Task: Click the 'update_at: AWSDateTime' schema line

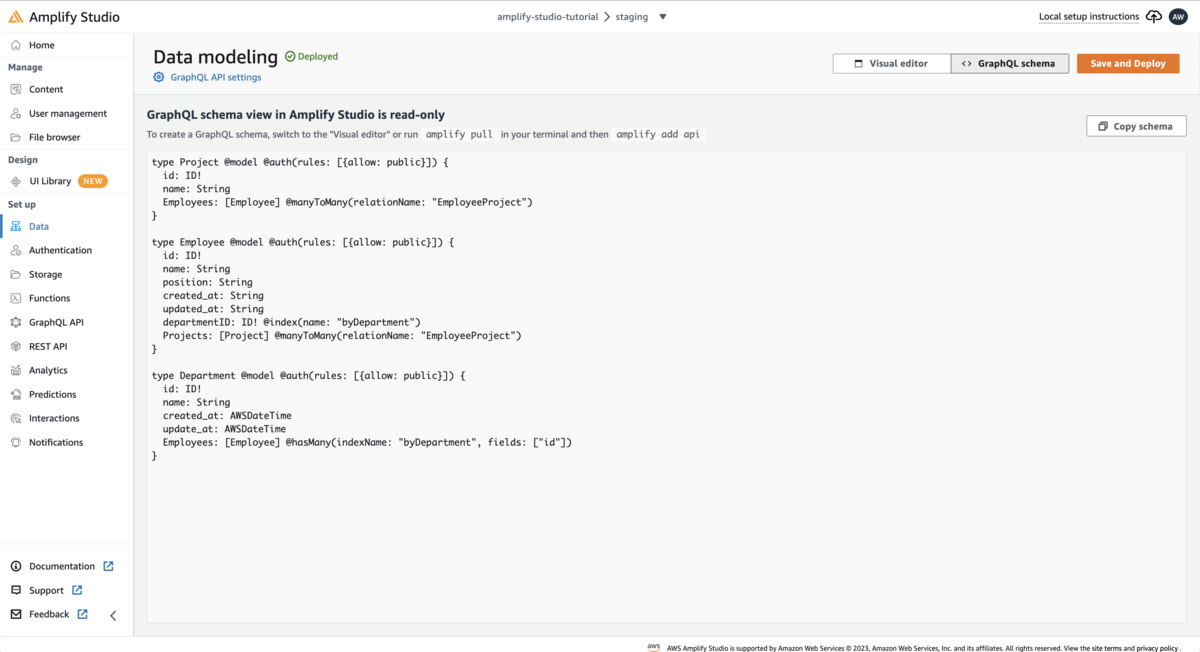Action: pyautogui.click(x=225, y=429)
